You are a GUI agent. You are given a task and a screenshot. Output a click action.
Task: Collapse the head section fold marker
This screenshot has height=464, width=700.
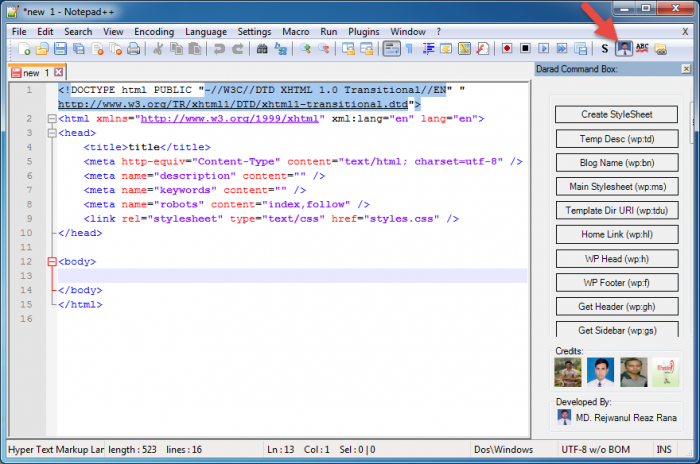[52, 132]
